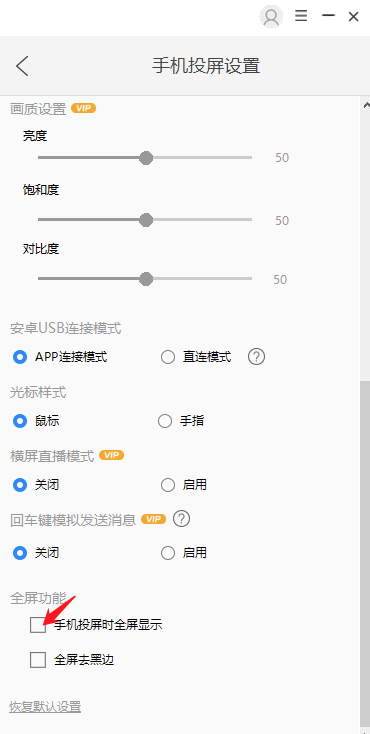Click the 亮度 slider handle
The image size is (370, 734).
(x=147, y=158)
